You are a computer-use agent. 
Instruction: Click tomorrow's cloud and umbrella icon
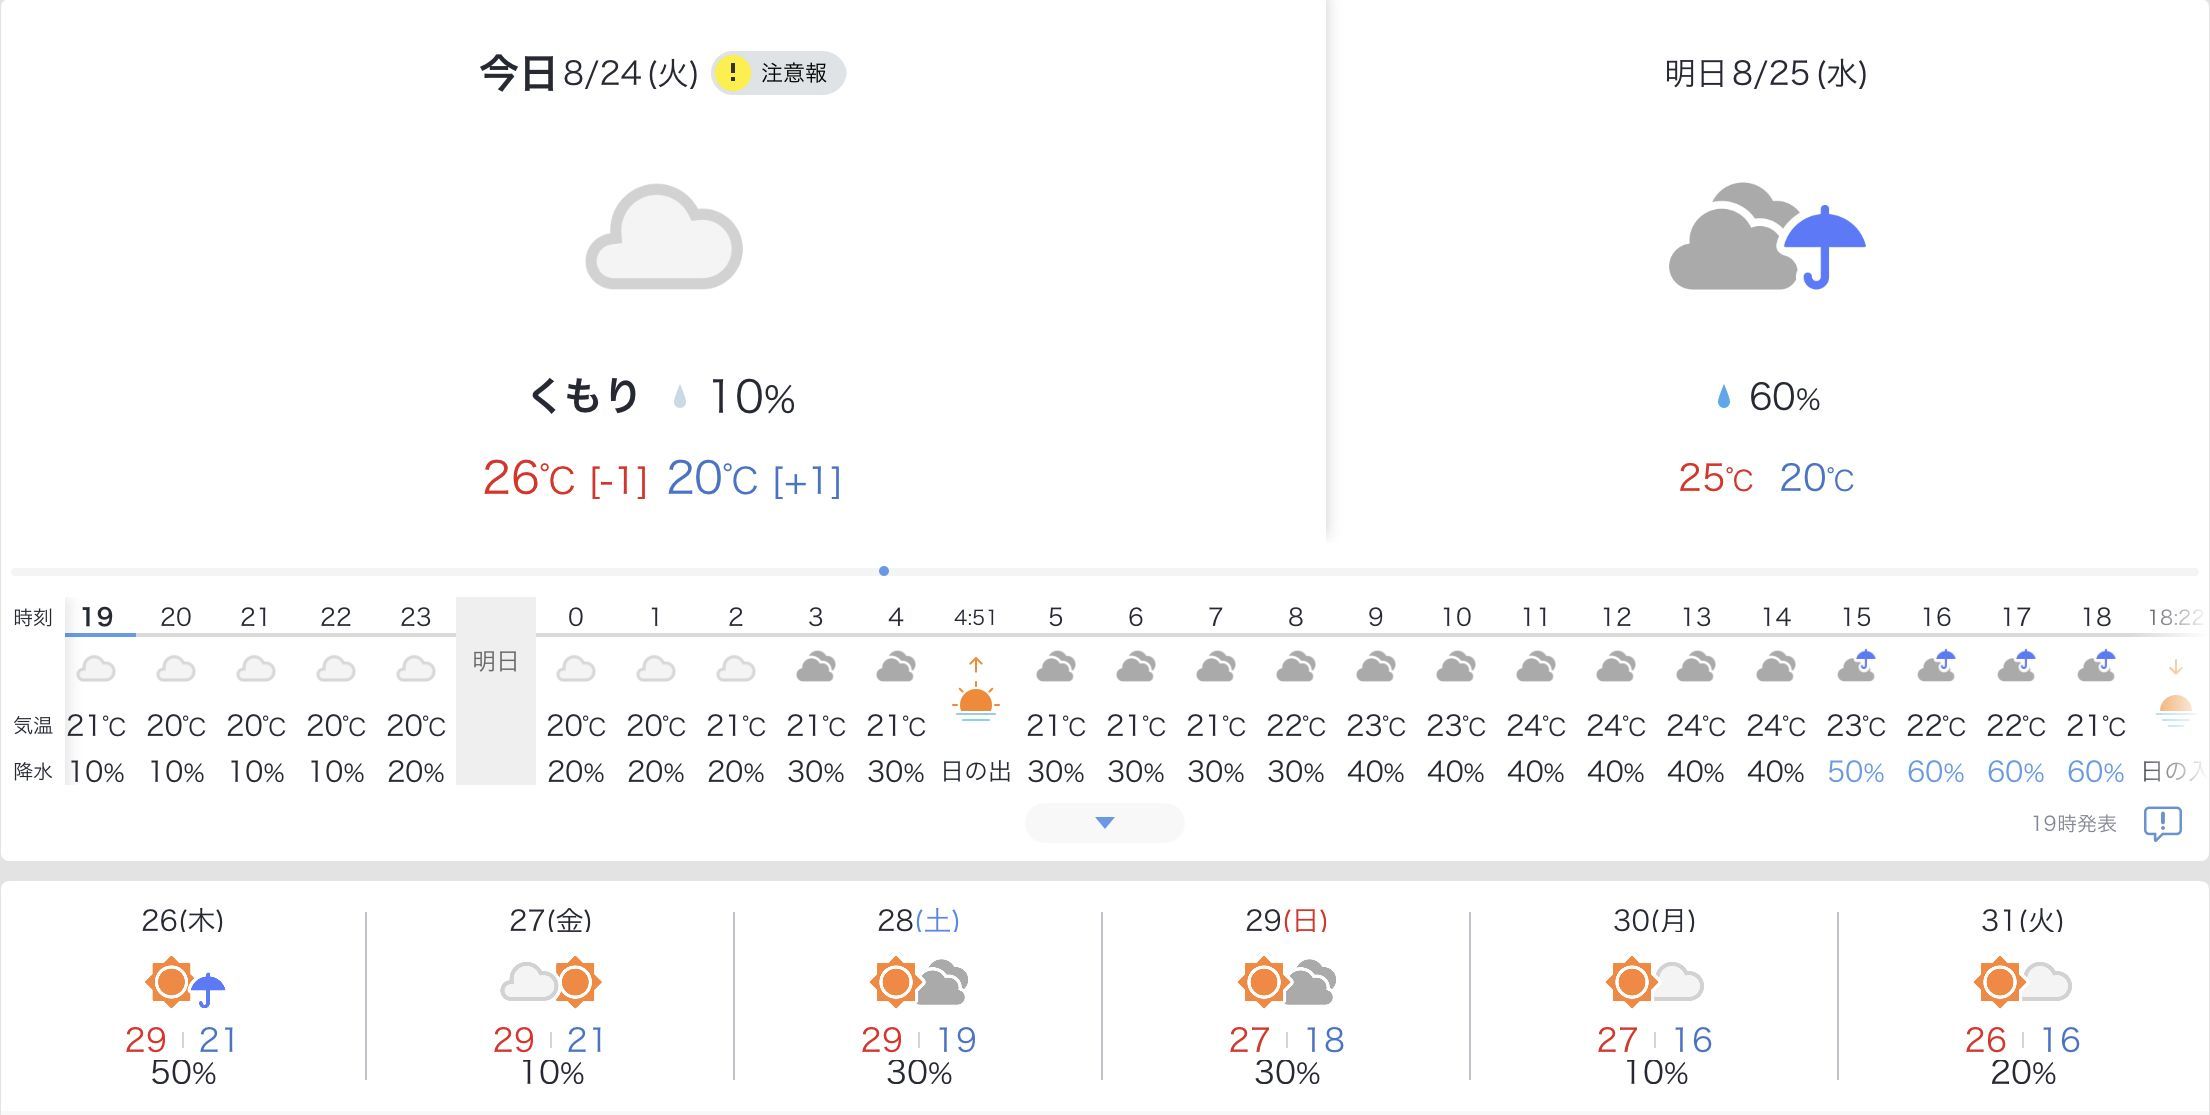point(1767,237)
